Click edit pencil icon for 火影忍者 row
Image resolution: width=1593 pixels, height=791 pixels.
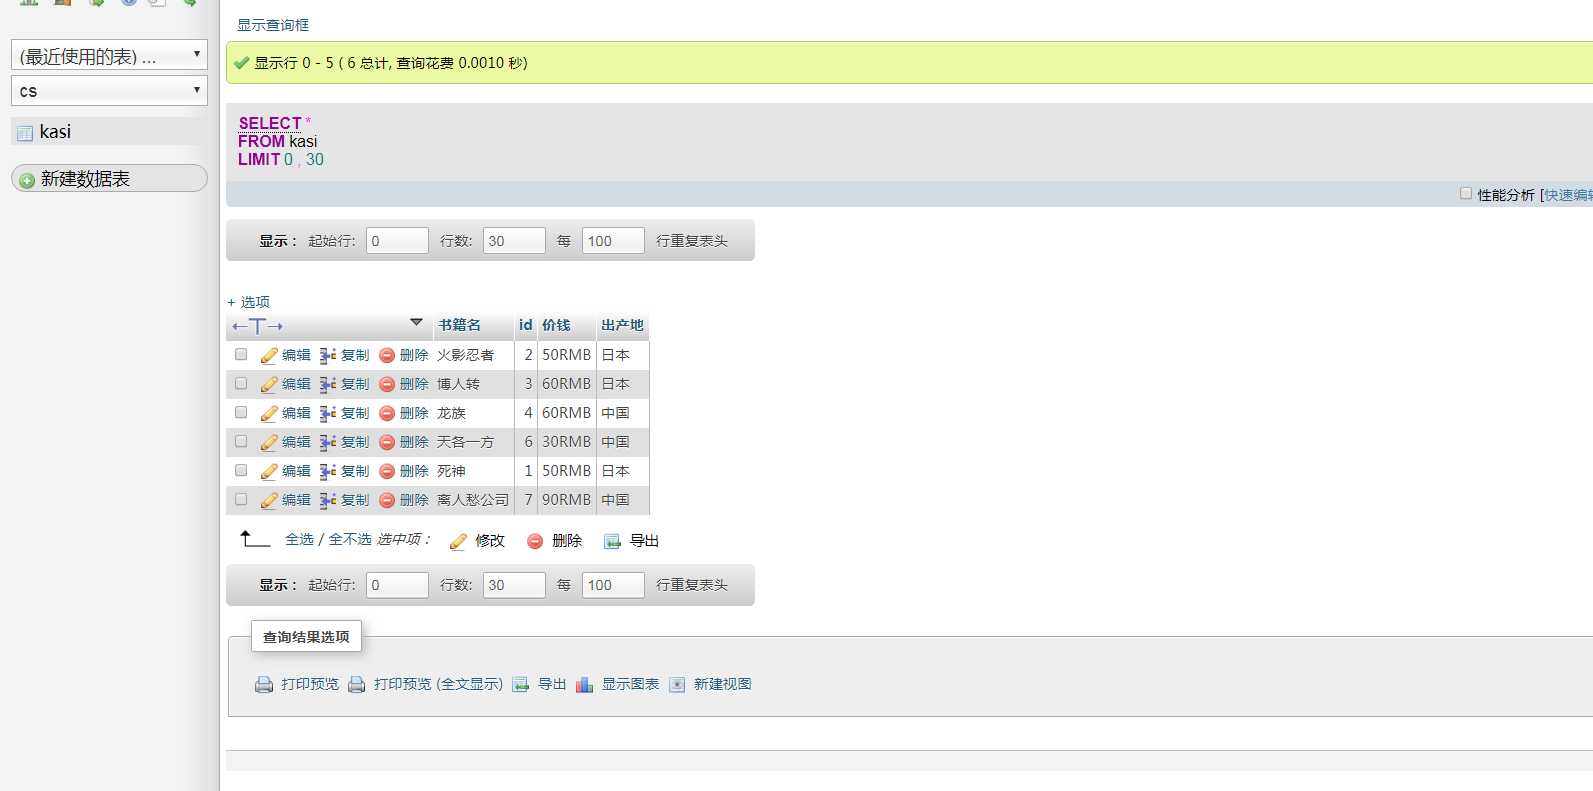(269, 355)
